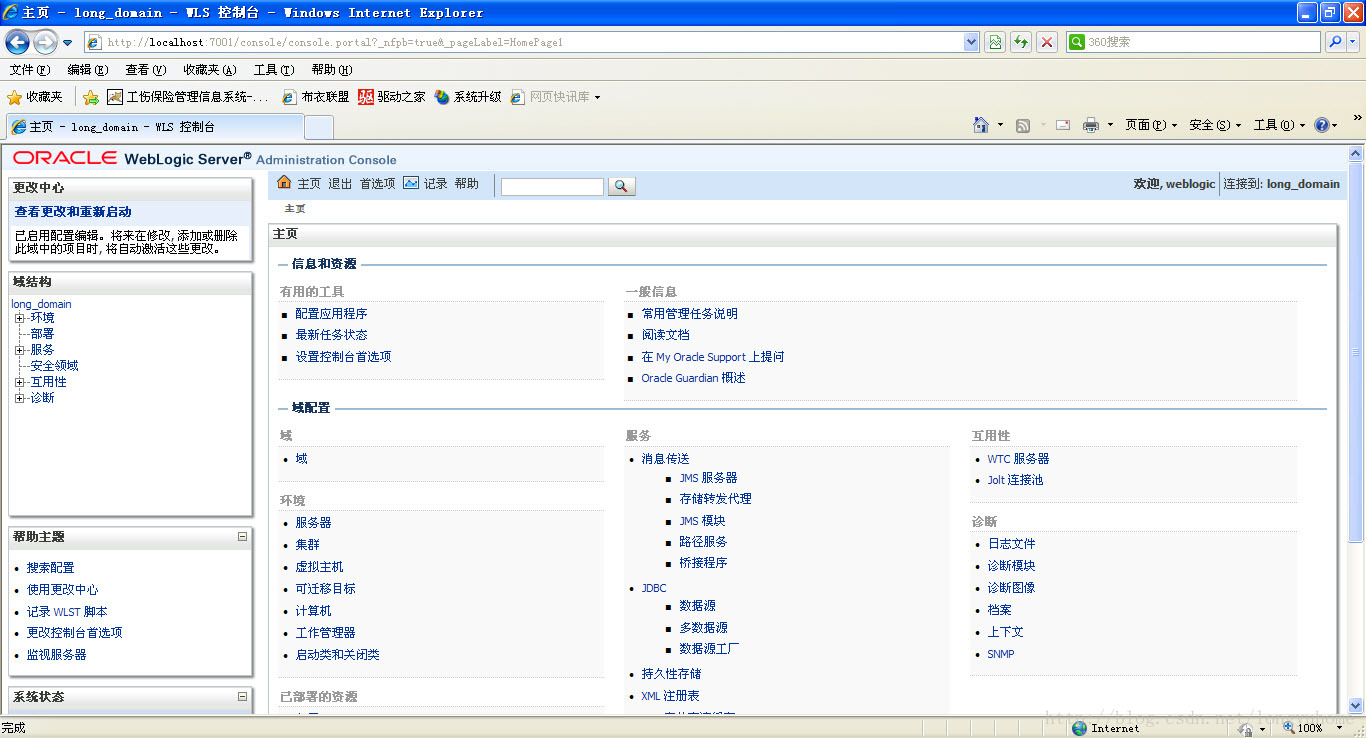Click the 配置应用程序 link
This screenshot has height=738, width=1366.
[331, 314]
